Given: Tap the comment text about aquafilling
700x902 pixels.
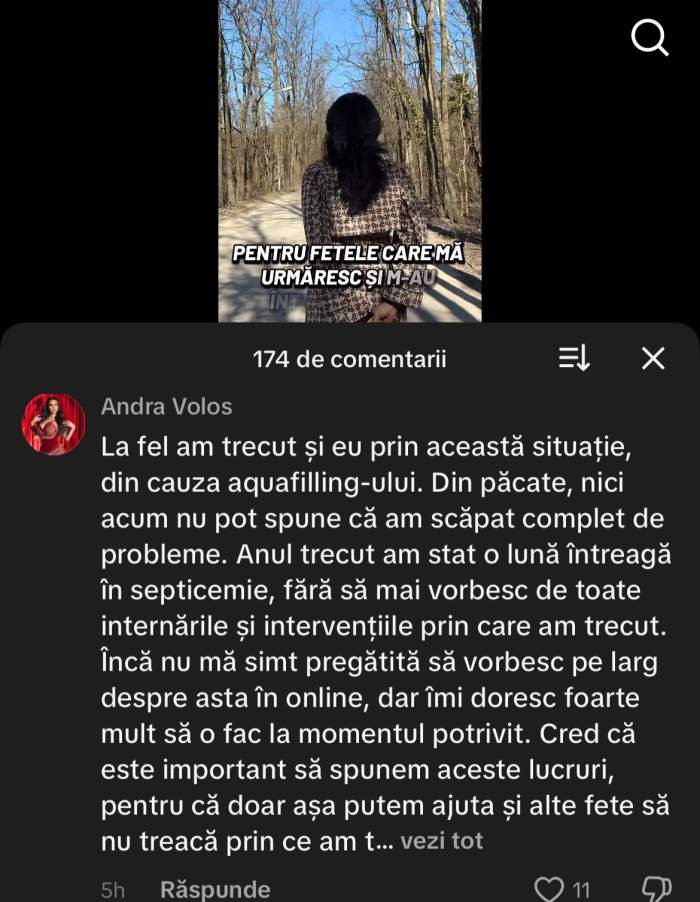Looking at the screenshot, I should [x=385, y=644].
